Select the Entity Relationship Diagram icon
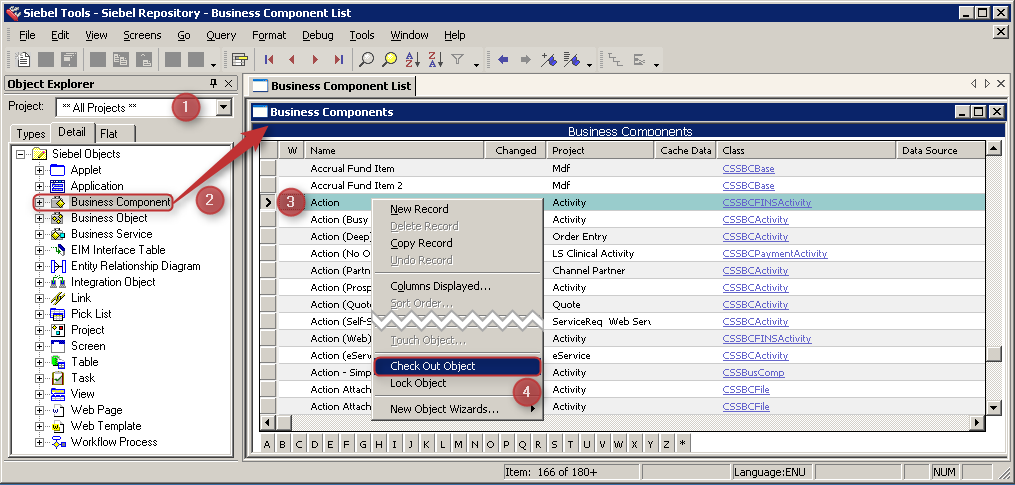The height and width of the screenshot is (485, 1015). 58,266
